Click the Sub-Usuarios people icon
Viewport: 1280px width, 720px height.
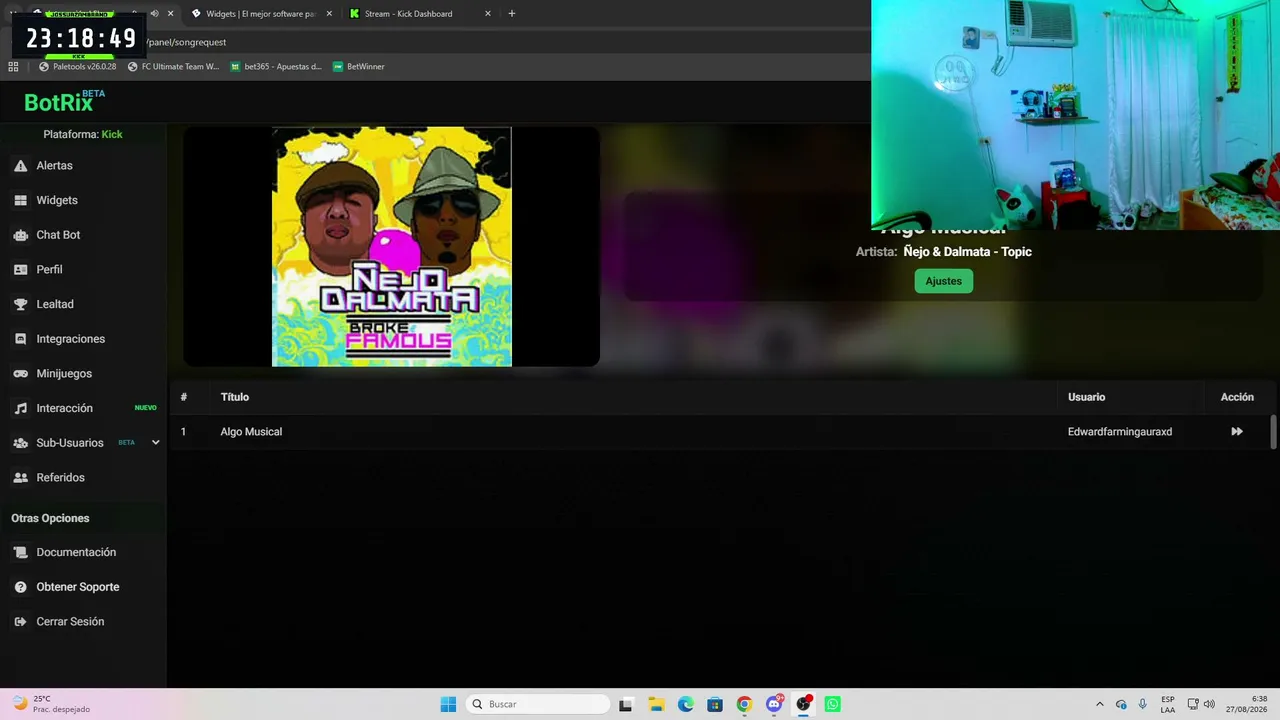tap(20, 443)
